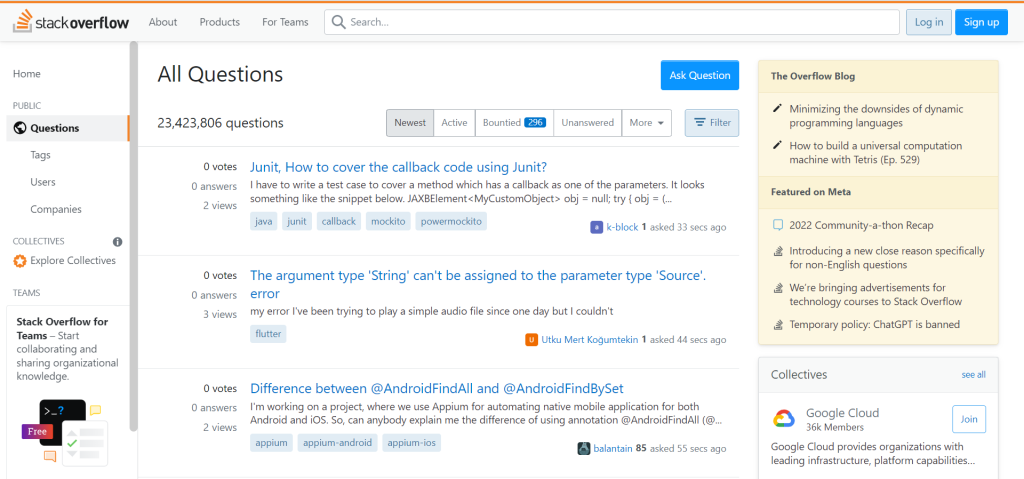Switch to the Bountied tab
The width and height of the screenshot is (1024, 479).
[x=514, y=123]
